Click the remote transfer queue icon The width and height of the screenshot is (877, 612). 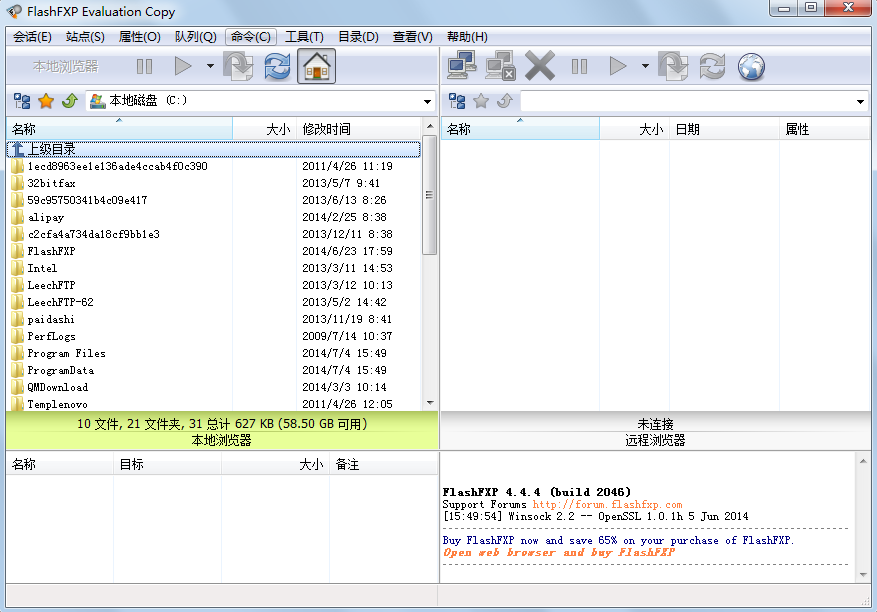pyautogui.click(x=673, y=67)
